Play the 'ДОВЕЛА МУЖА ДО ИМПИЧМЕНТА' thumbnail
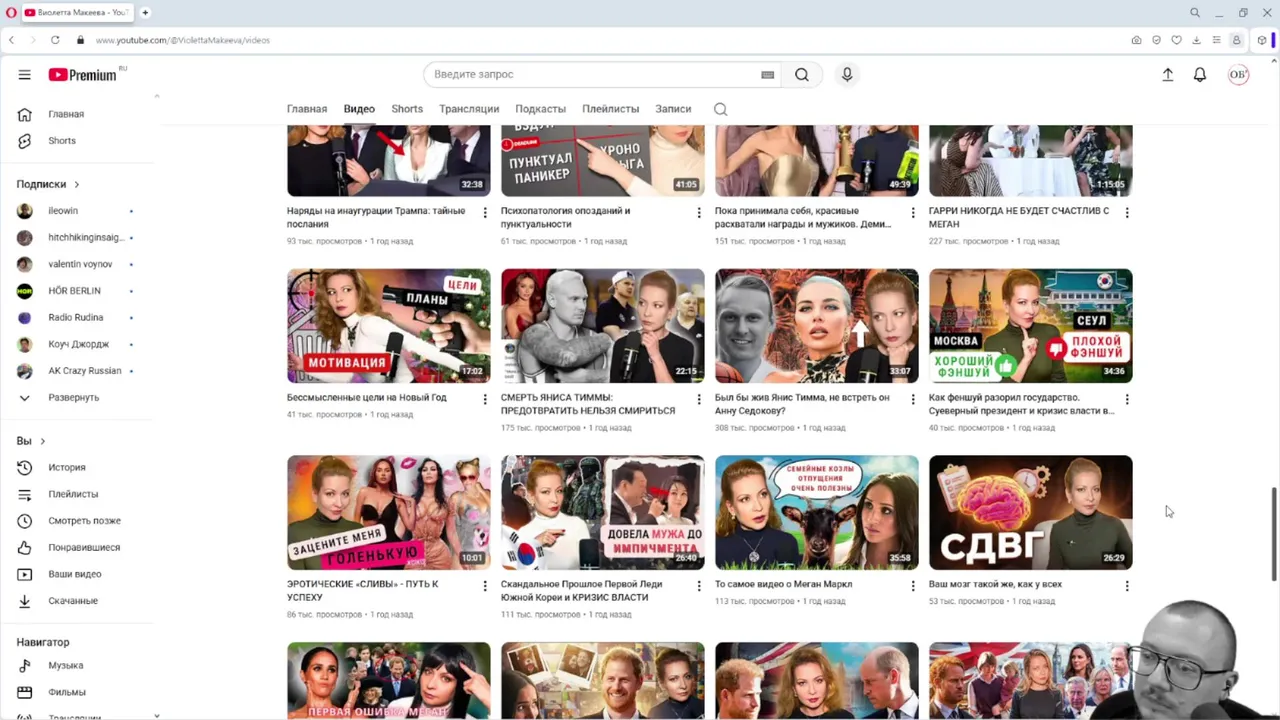This screenshot has width=1280, height=720. [602, 513]
